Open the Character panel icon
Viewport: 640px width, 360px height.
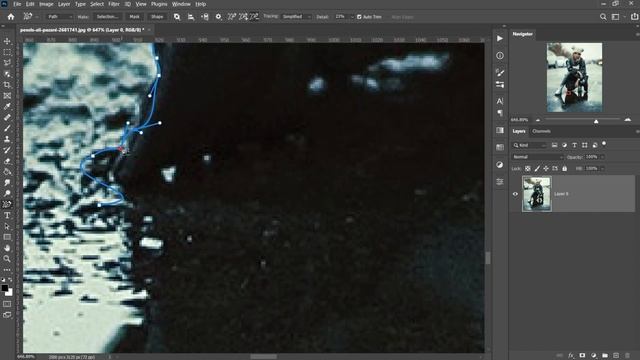500,101
